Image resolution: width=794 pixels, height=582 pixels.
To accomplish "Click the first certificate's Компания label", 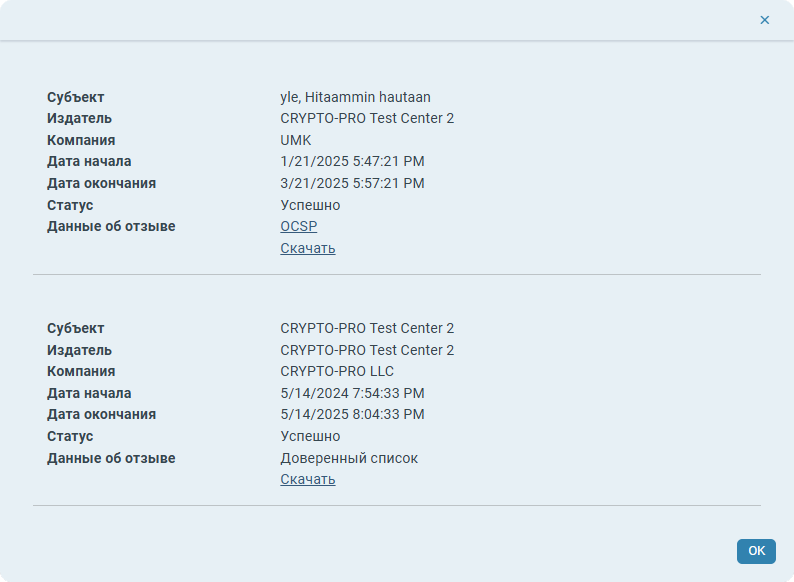I will (x=81, y=140).
